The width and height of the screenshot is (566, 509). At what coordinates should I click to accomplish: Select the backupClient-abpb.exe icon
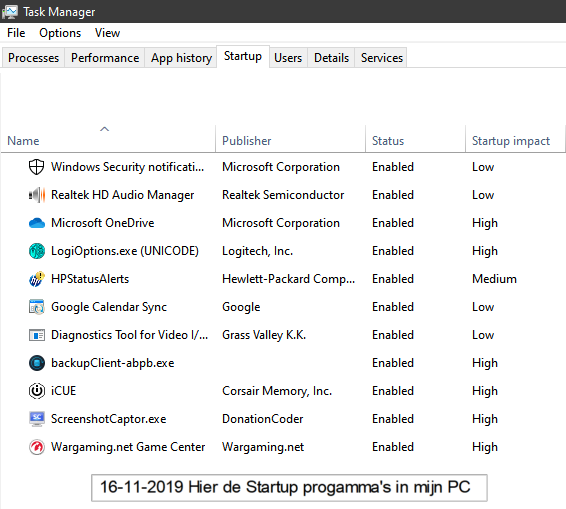point(36,363)
